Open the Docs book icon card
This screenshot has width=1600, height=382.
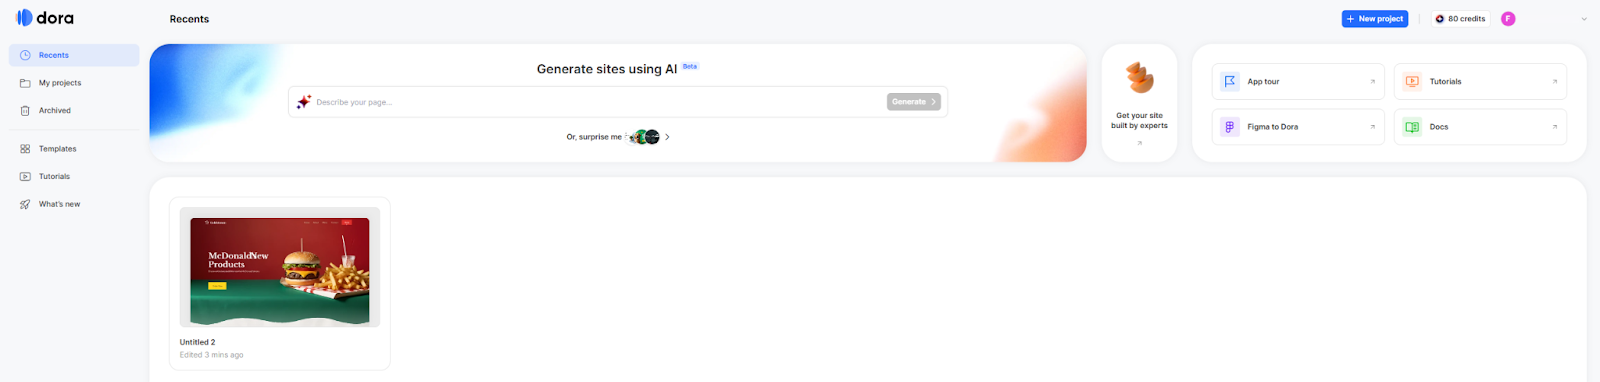1480,127
